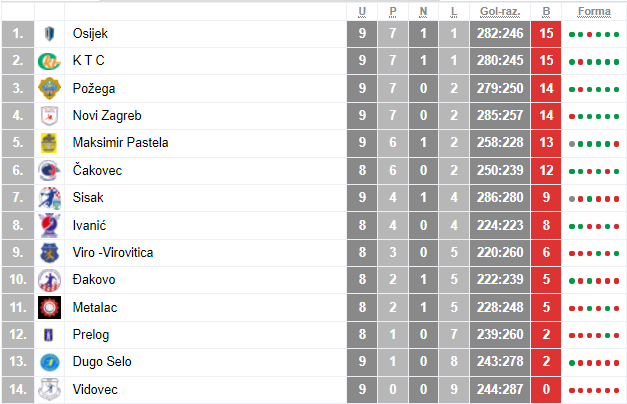Click the Osijek club logo
Screen dimensions: 627x404
coord(49,34)
